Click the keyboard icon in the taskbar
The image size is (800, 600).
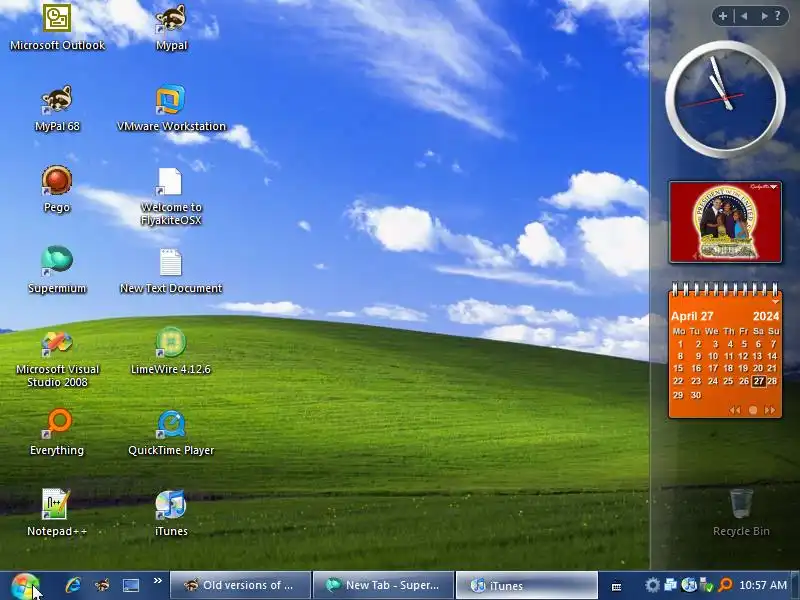[x=616, y=587]
